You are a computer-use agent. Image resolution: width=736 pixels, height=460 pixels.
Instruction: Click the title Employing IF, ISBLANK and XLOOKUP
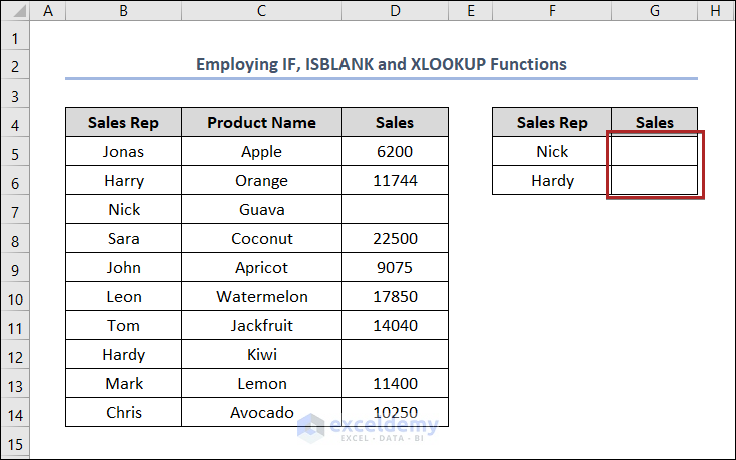click(381, 64)
